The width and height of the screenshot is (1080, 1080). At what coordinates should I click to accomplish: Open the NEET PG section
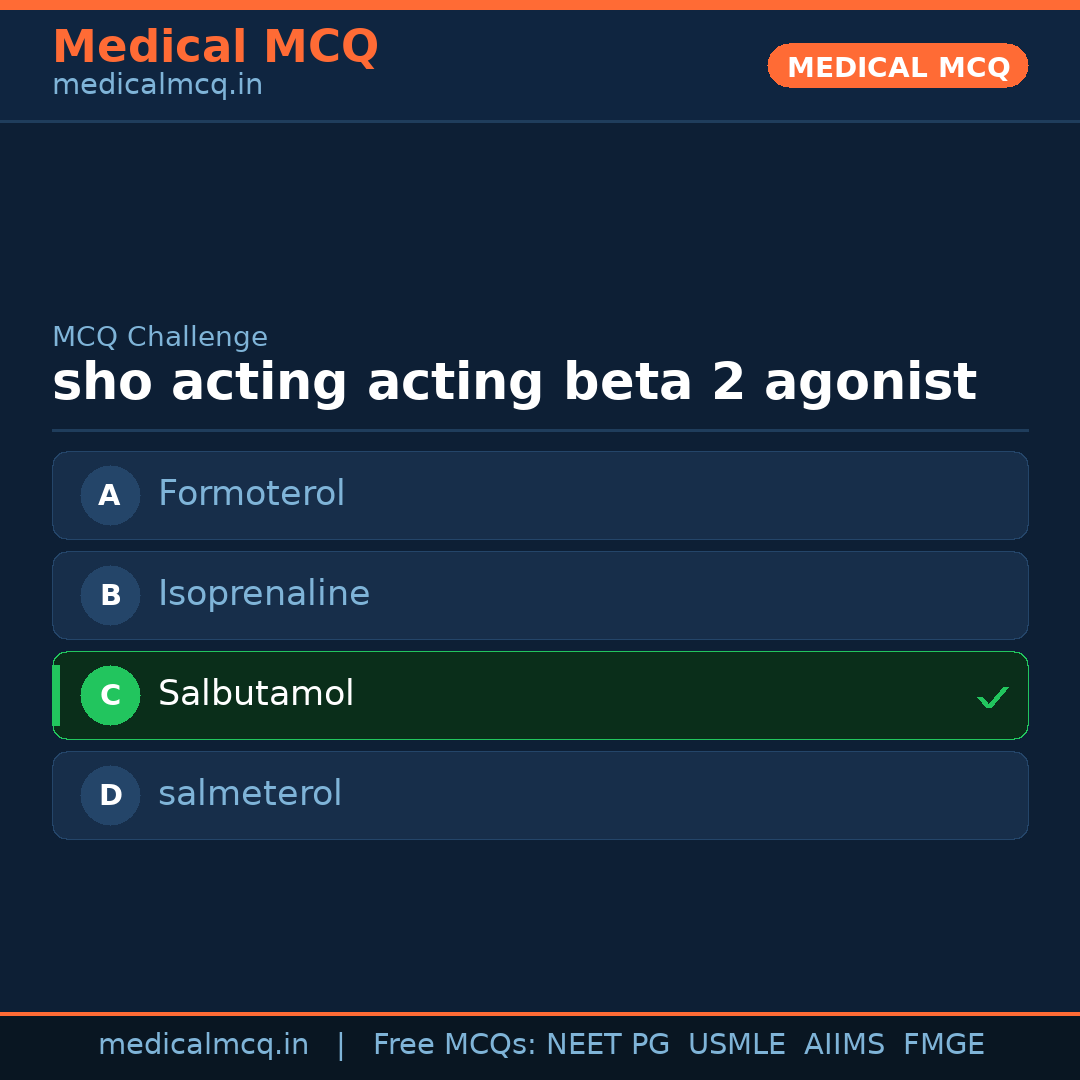(x=607, y=1044)
